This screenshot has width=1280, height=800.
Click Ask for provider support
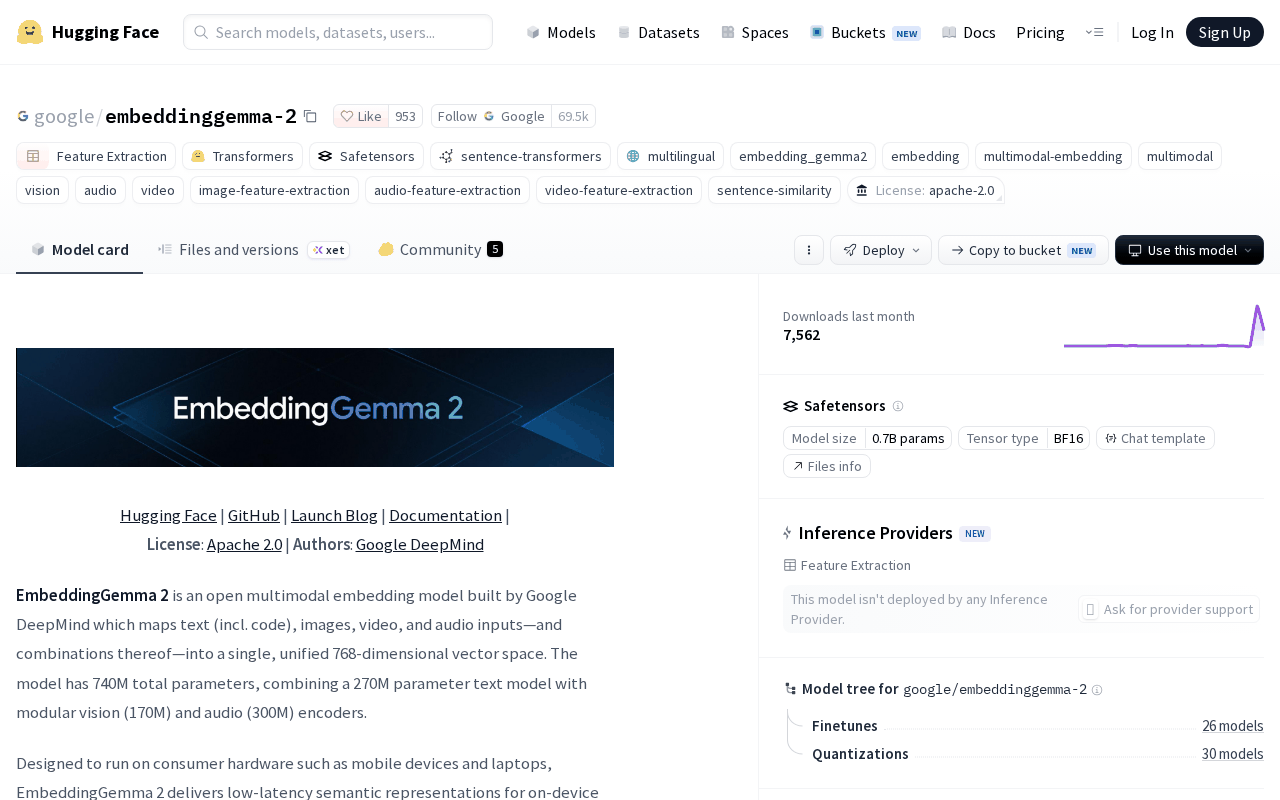[x=1169, y=609]
